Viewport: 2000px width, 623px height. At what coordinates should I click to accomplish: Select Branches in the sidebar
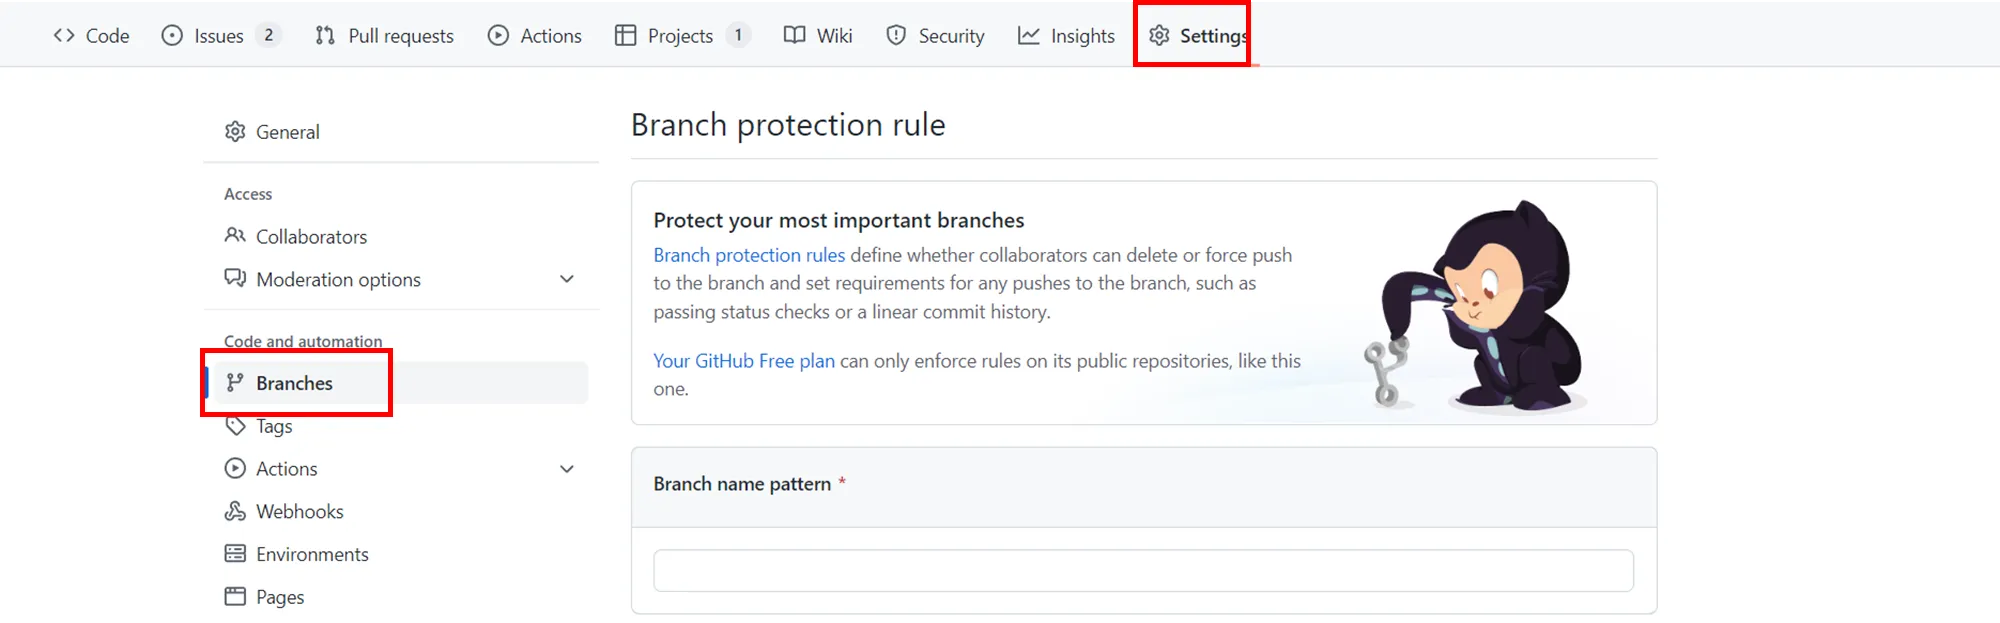tap(401, 383)
